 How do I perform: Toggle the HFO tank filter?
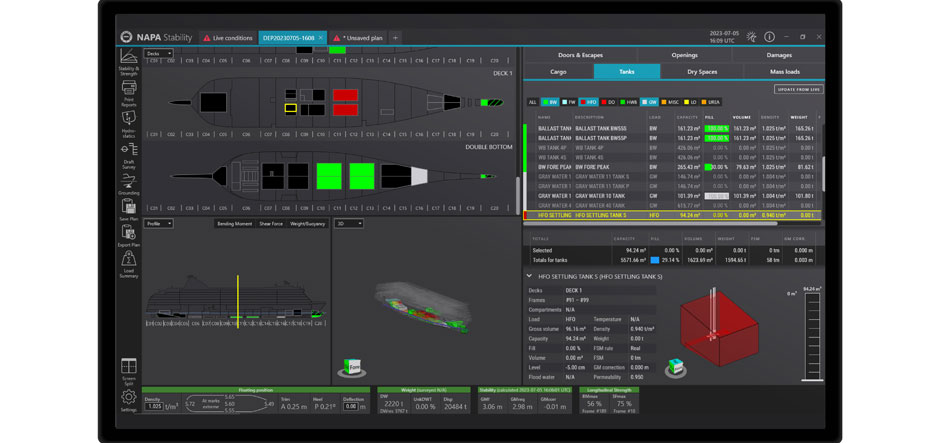(588, 102)
